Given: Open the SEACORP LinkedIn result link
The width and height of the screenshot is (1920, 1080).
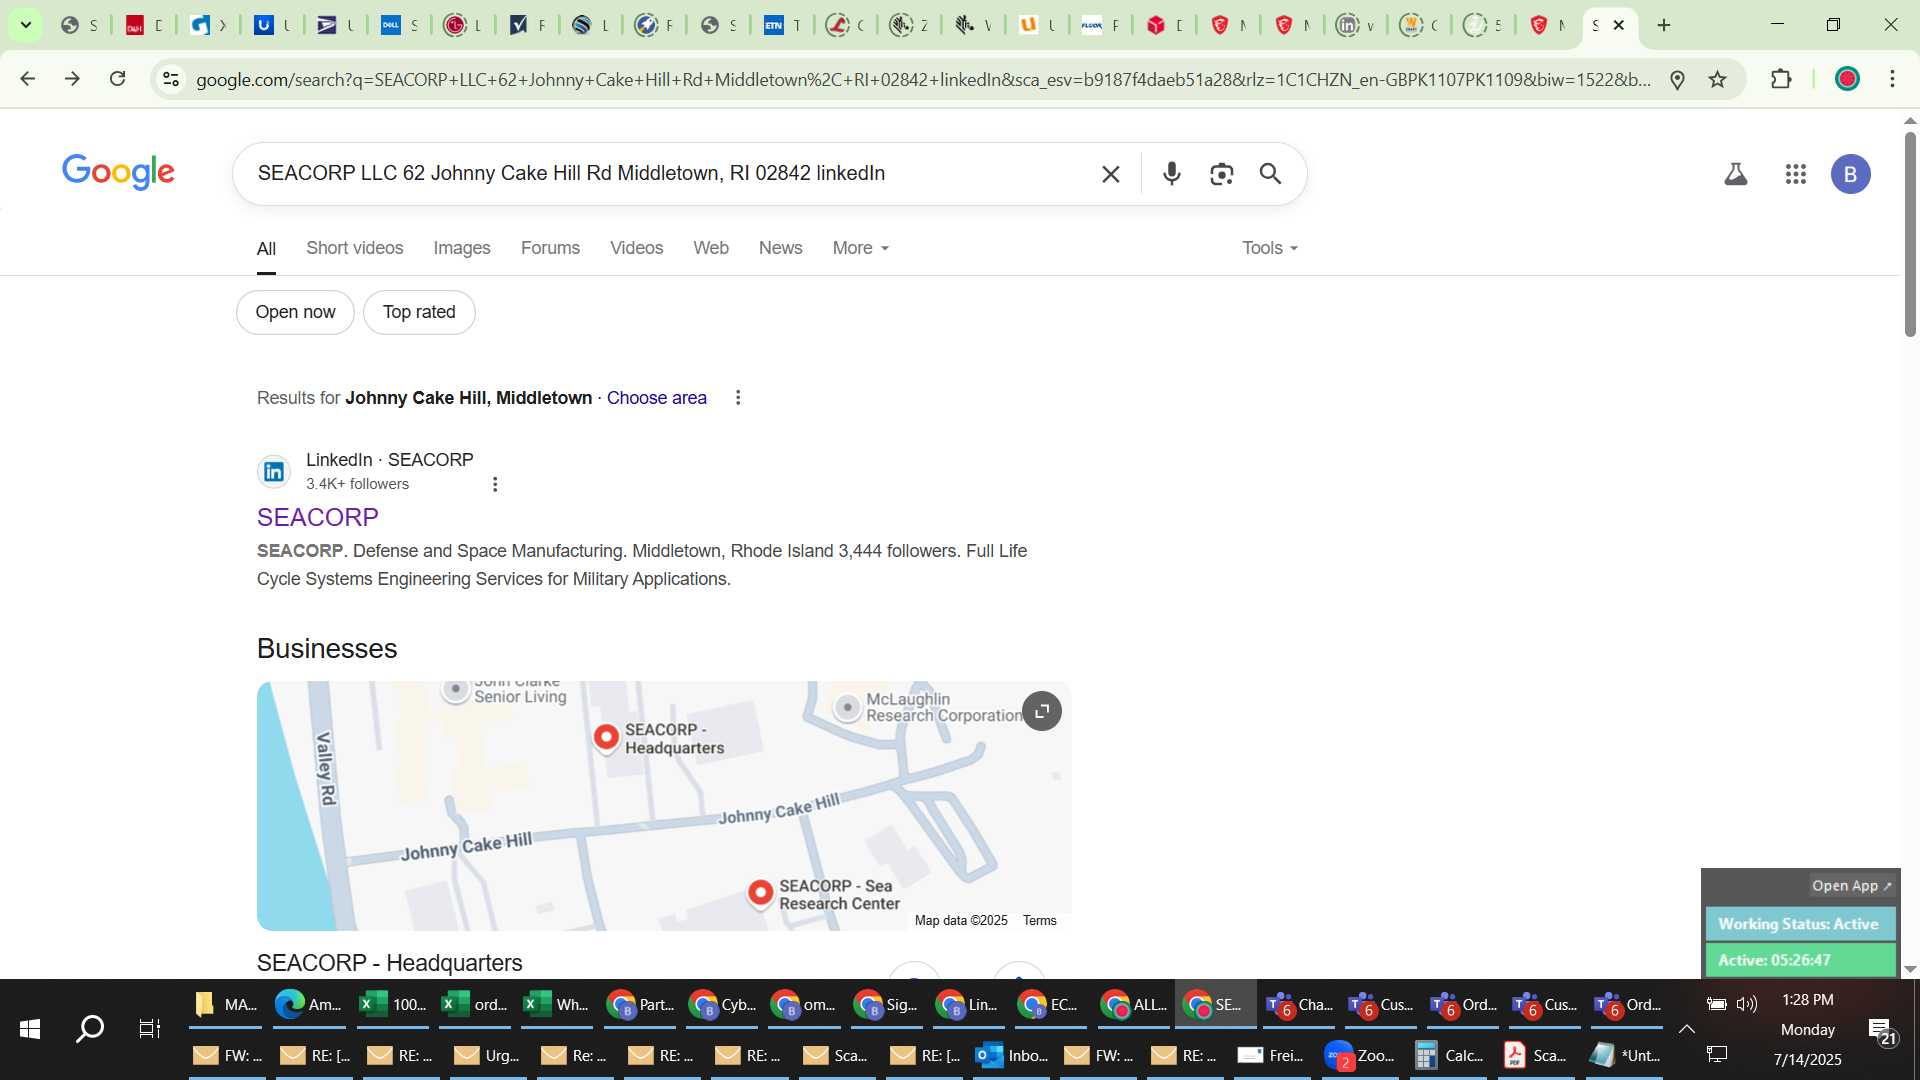Looking at the screenshot, I should (x=318, y=517).
